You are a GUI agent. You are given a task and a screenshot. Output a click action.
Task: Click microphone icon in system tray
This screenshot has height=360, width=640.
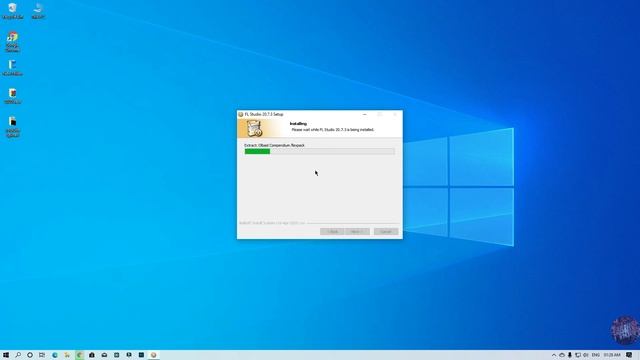click(x=570, y=355)
